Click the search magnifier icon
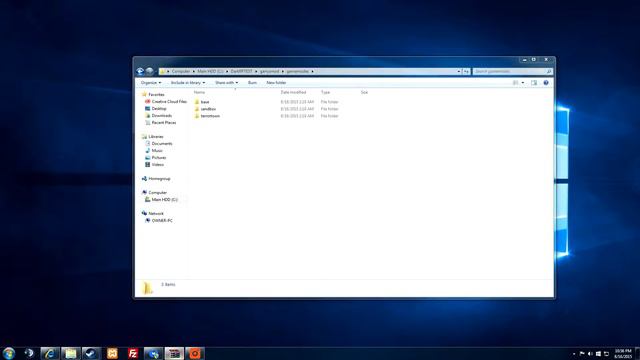 [x=549, y=71]
